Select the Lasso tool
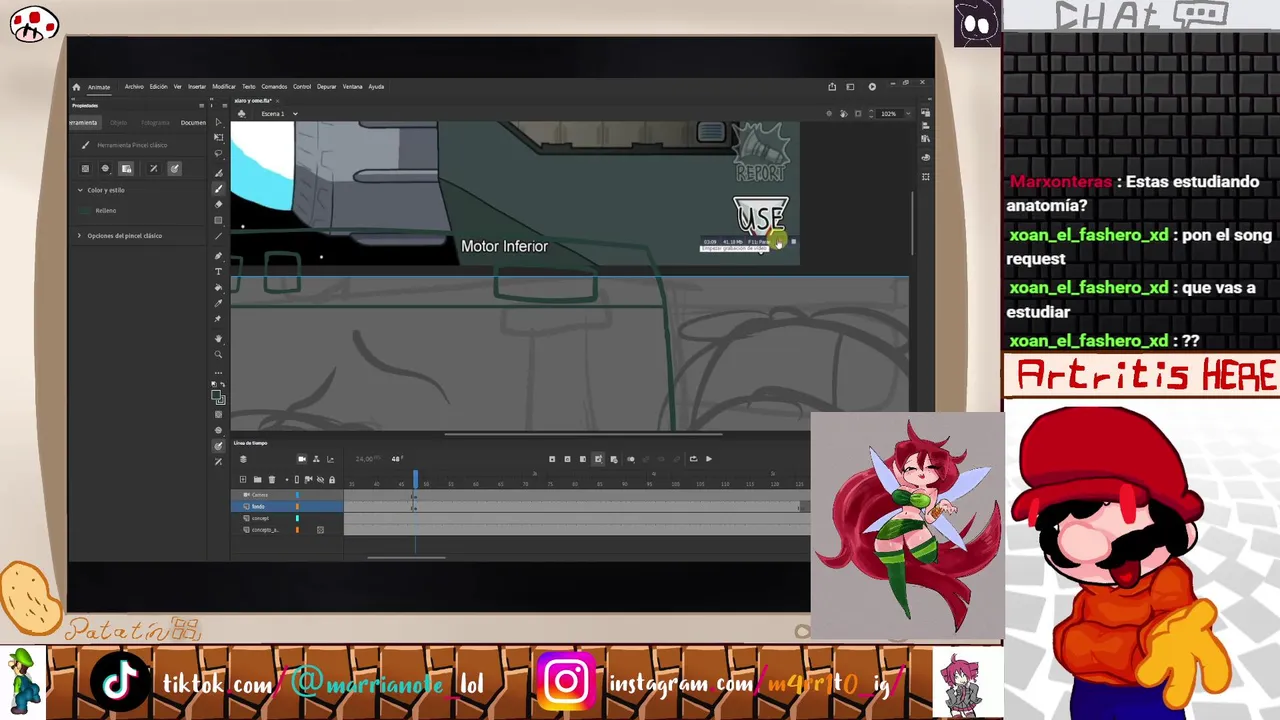Screen dimensions: 1280x720 218,154
